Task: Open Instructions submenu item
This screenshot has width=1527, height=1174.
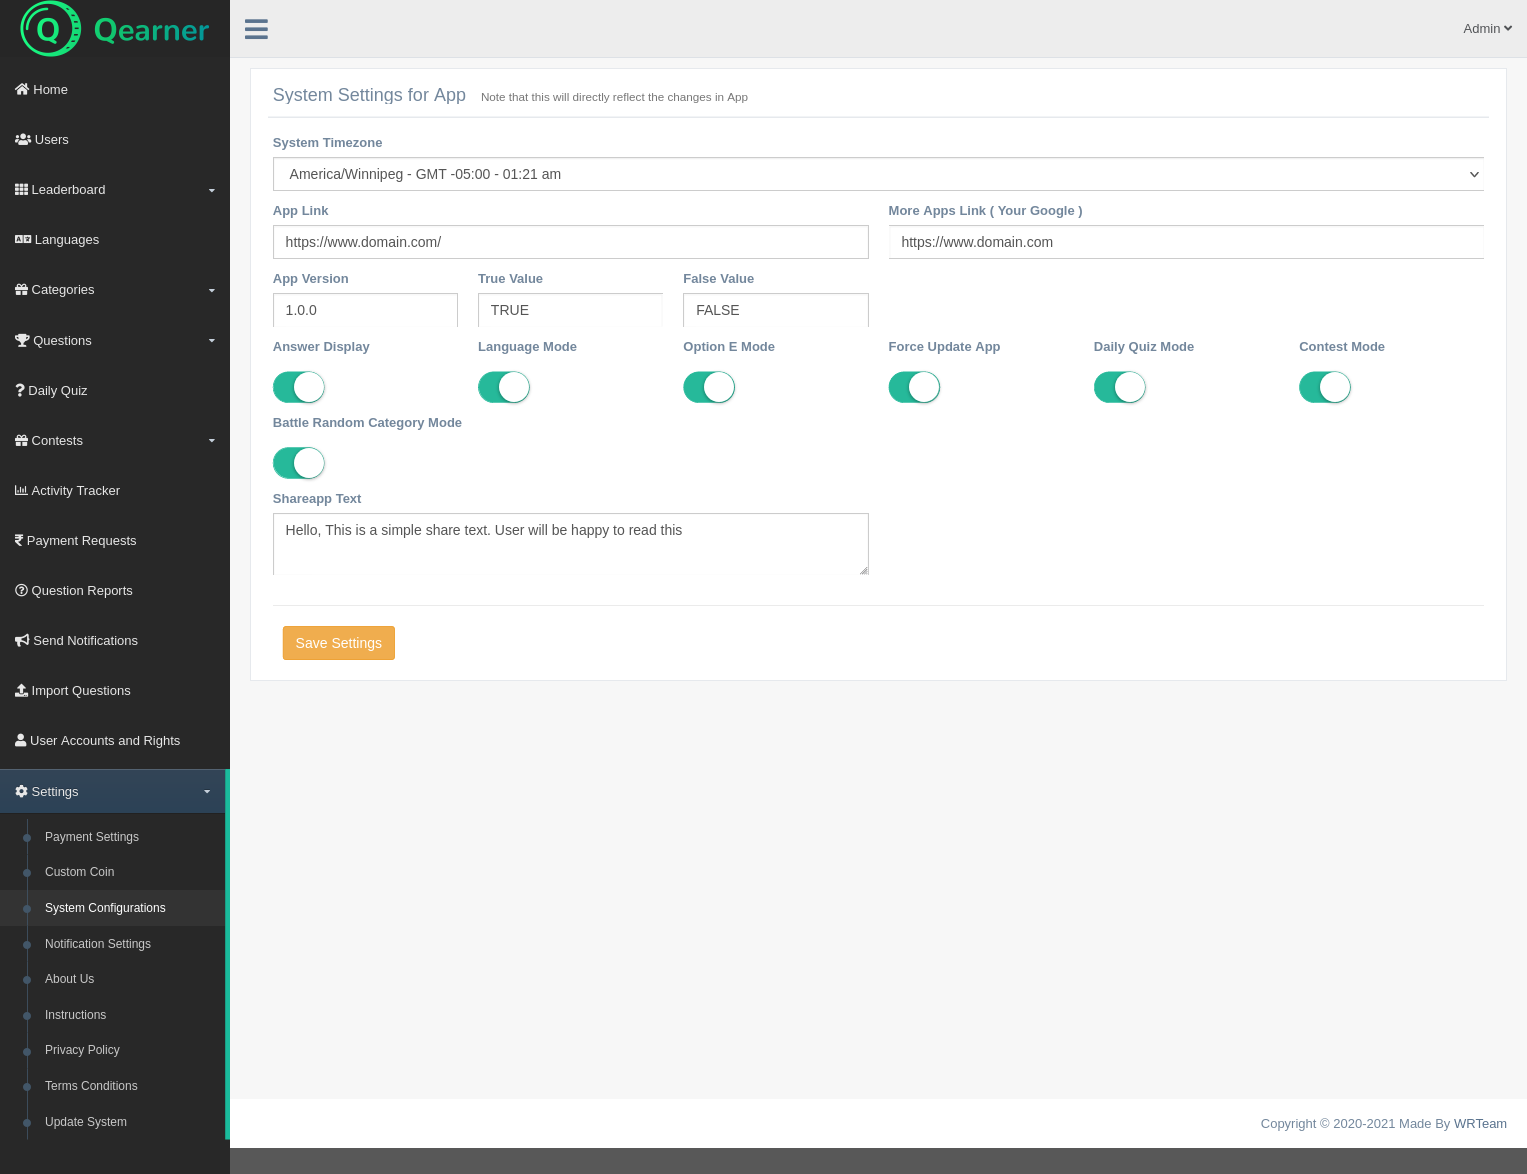Action: pos(75,1015)
